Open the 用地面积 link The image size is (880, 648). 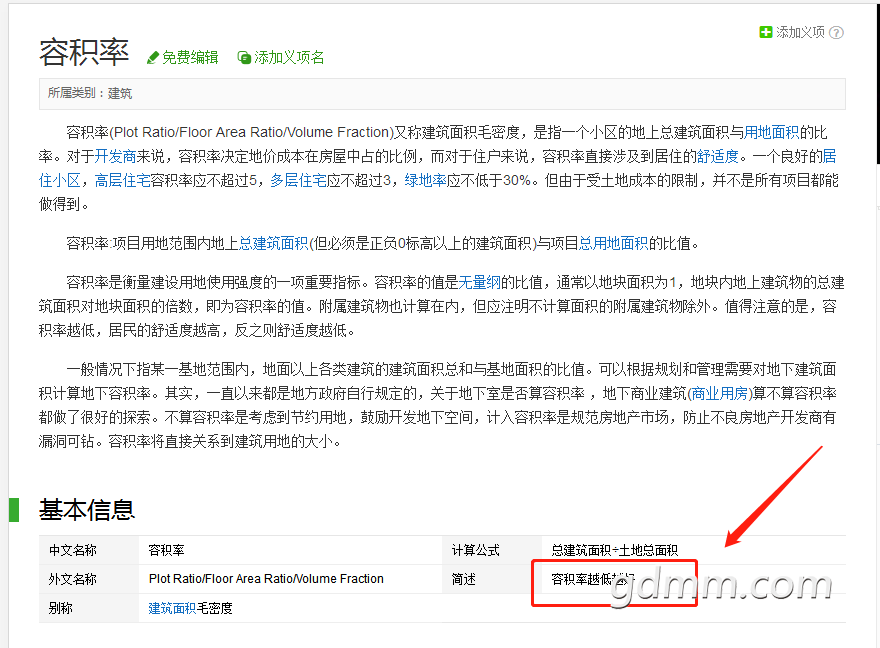[771, 132]
